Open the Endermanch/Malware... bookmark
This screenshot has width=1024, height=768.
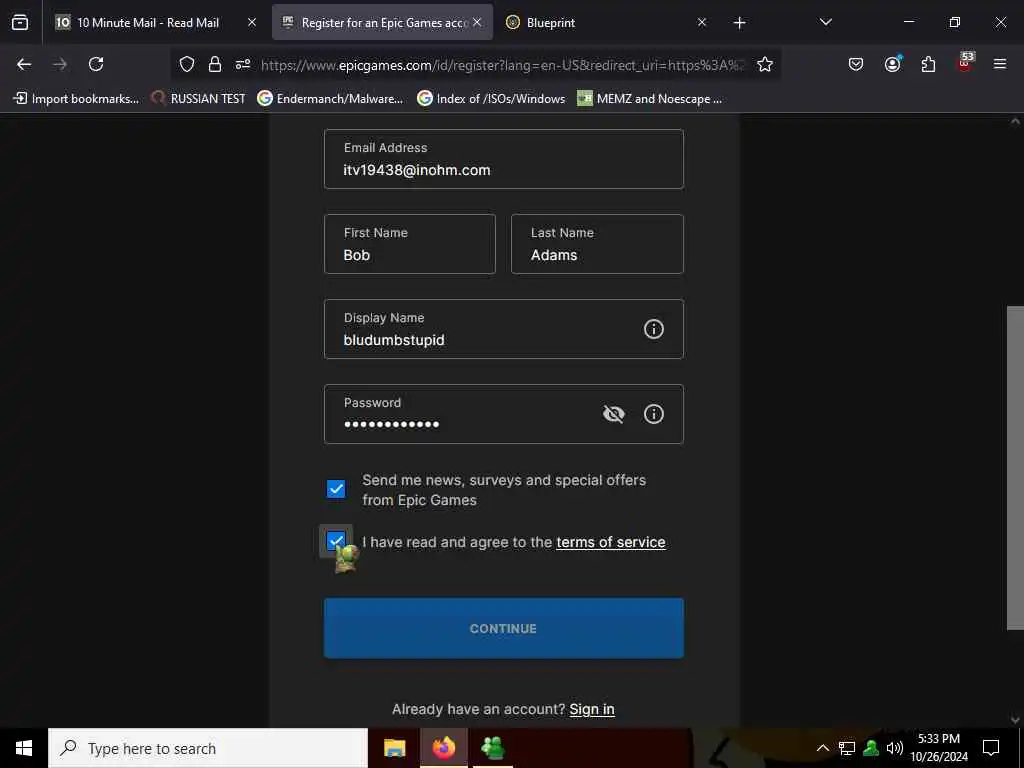click(x=330, y=99)
